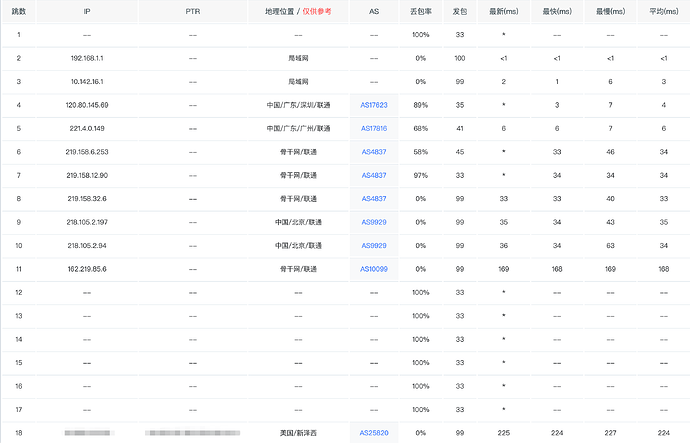Select latest latency 169 in hop 11

point(504,269)
